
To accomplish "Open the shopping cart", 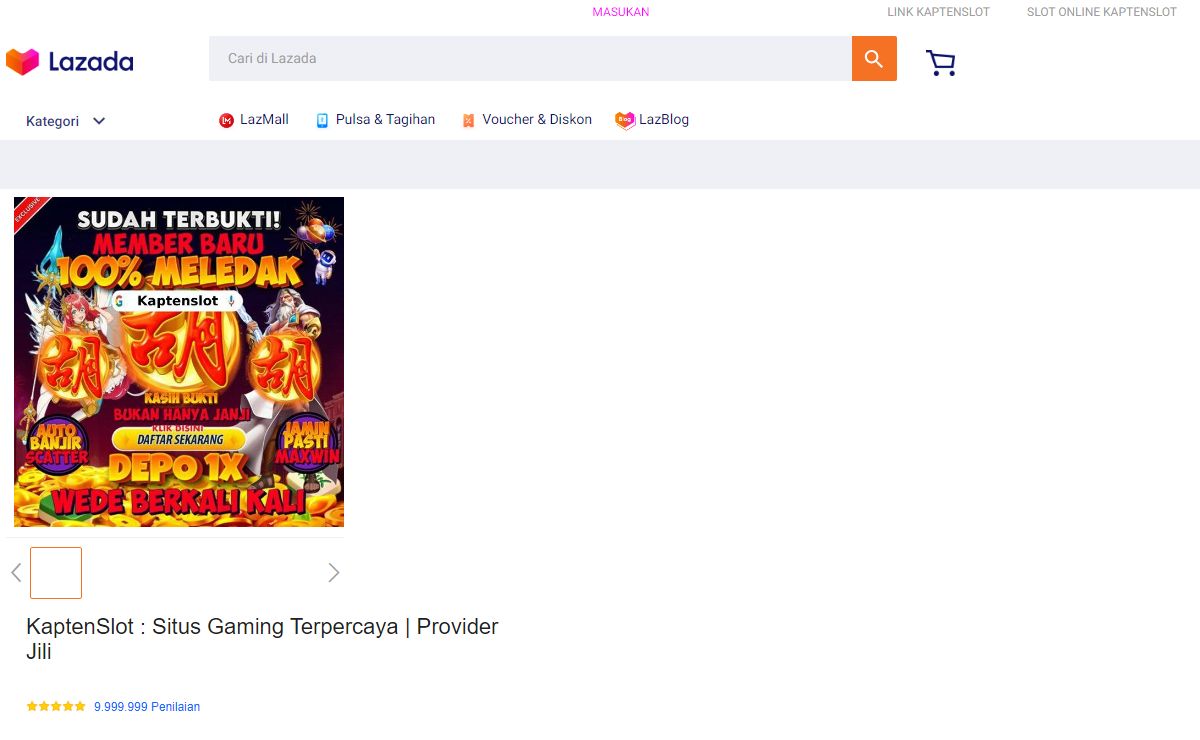I will (x=941, y=63).
